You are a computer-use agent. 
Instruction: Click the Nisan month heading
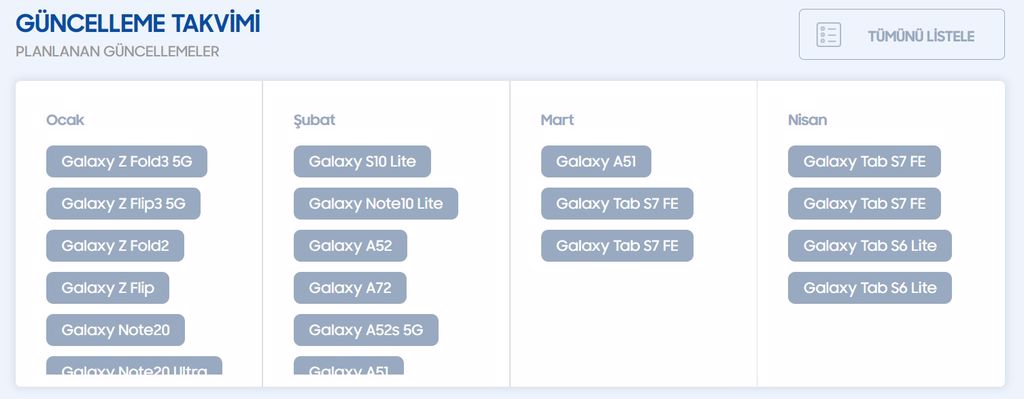(807, 120)
